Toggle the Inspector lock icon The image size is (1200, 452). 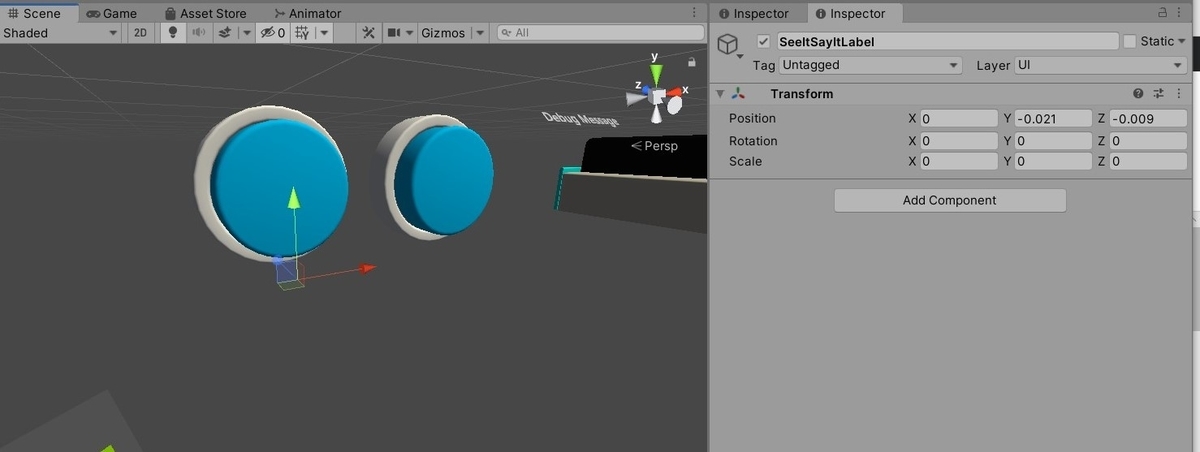(1163, 13)
